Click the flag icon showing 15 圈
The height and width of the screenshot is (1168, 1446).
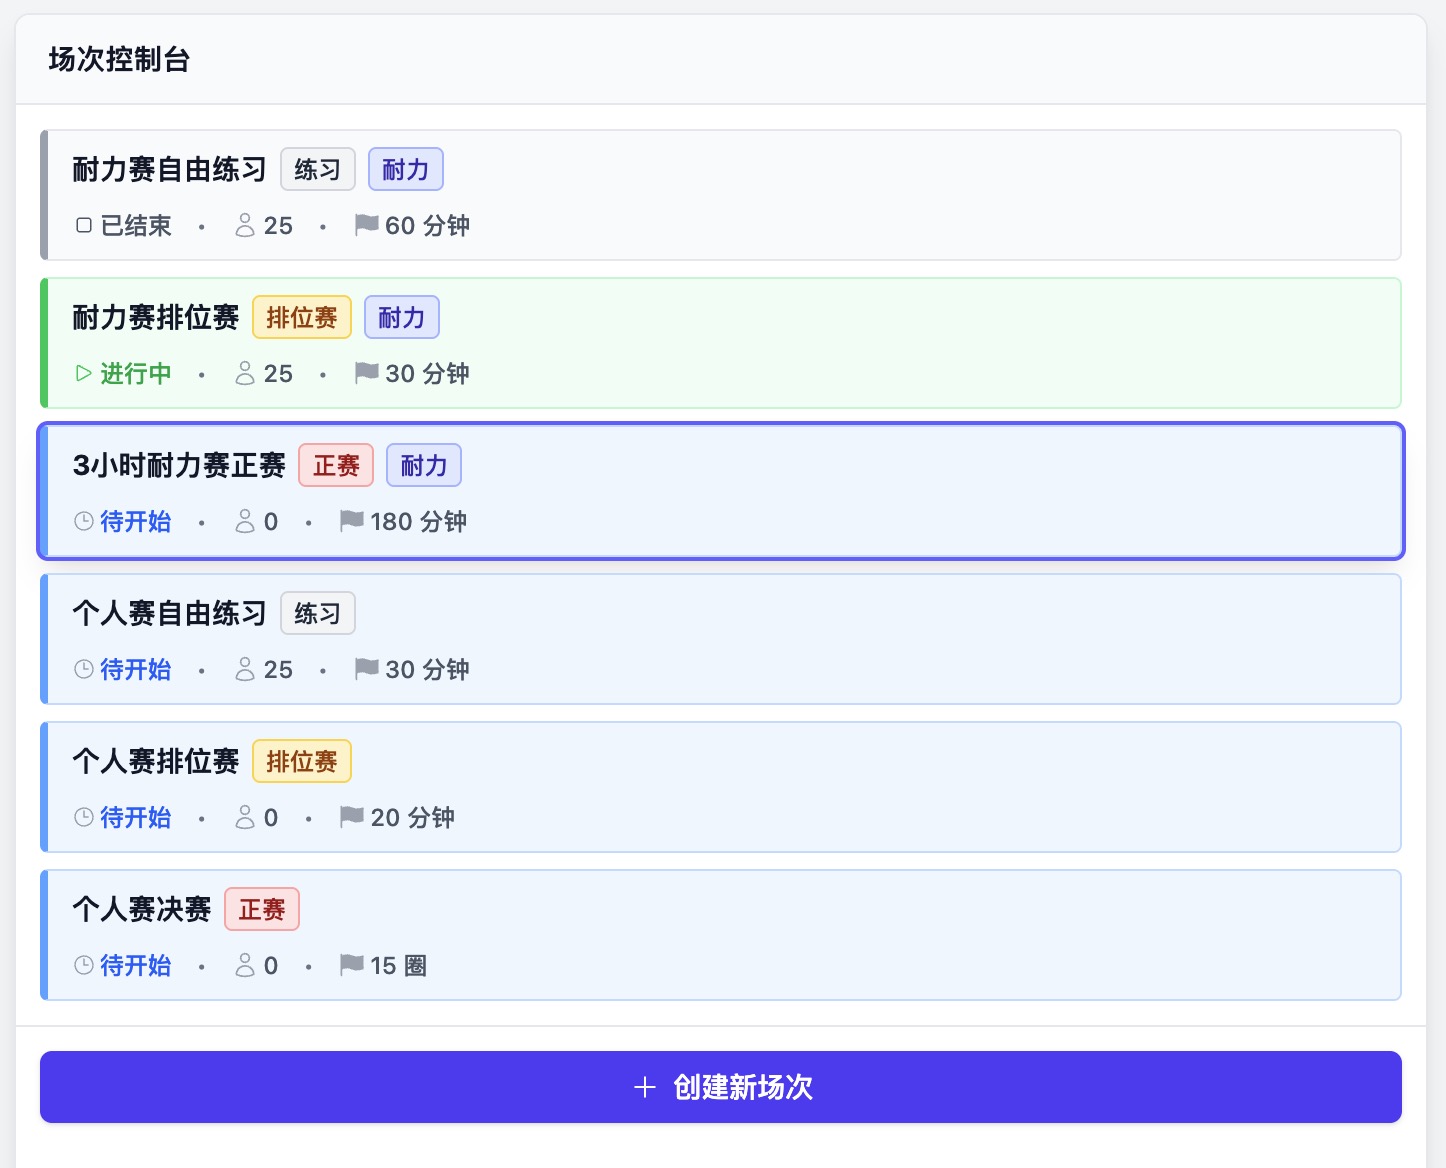click(350, 965)
